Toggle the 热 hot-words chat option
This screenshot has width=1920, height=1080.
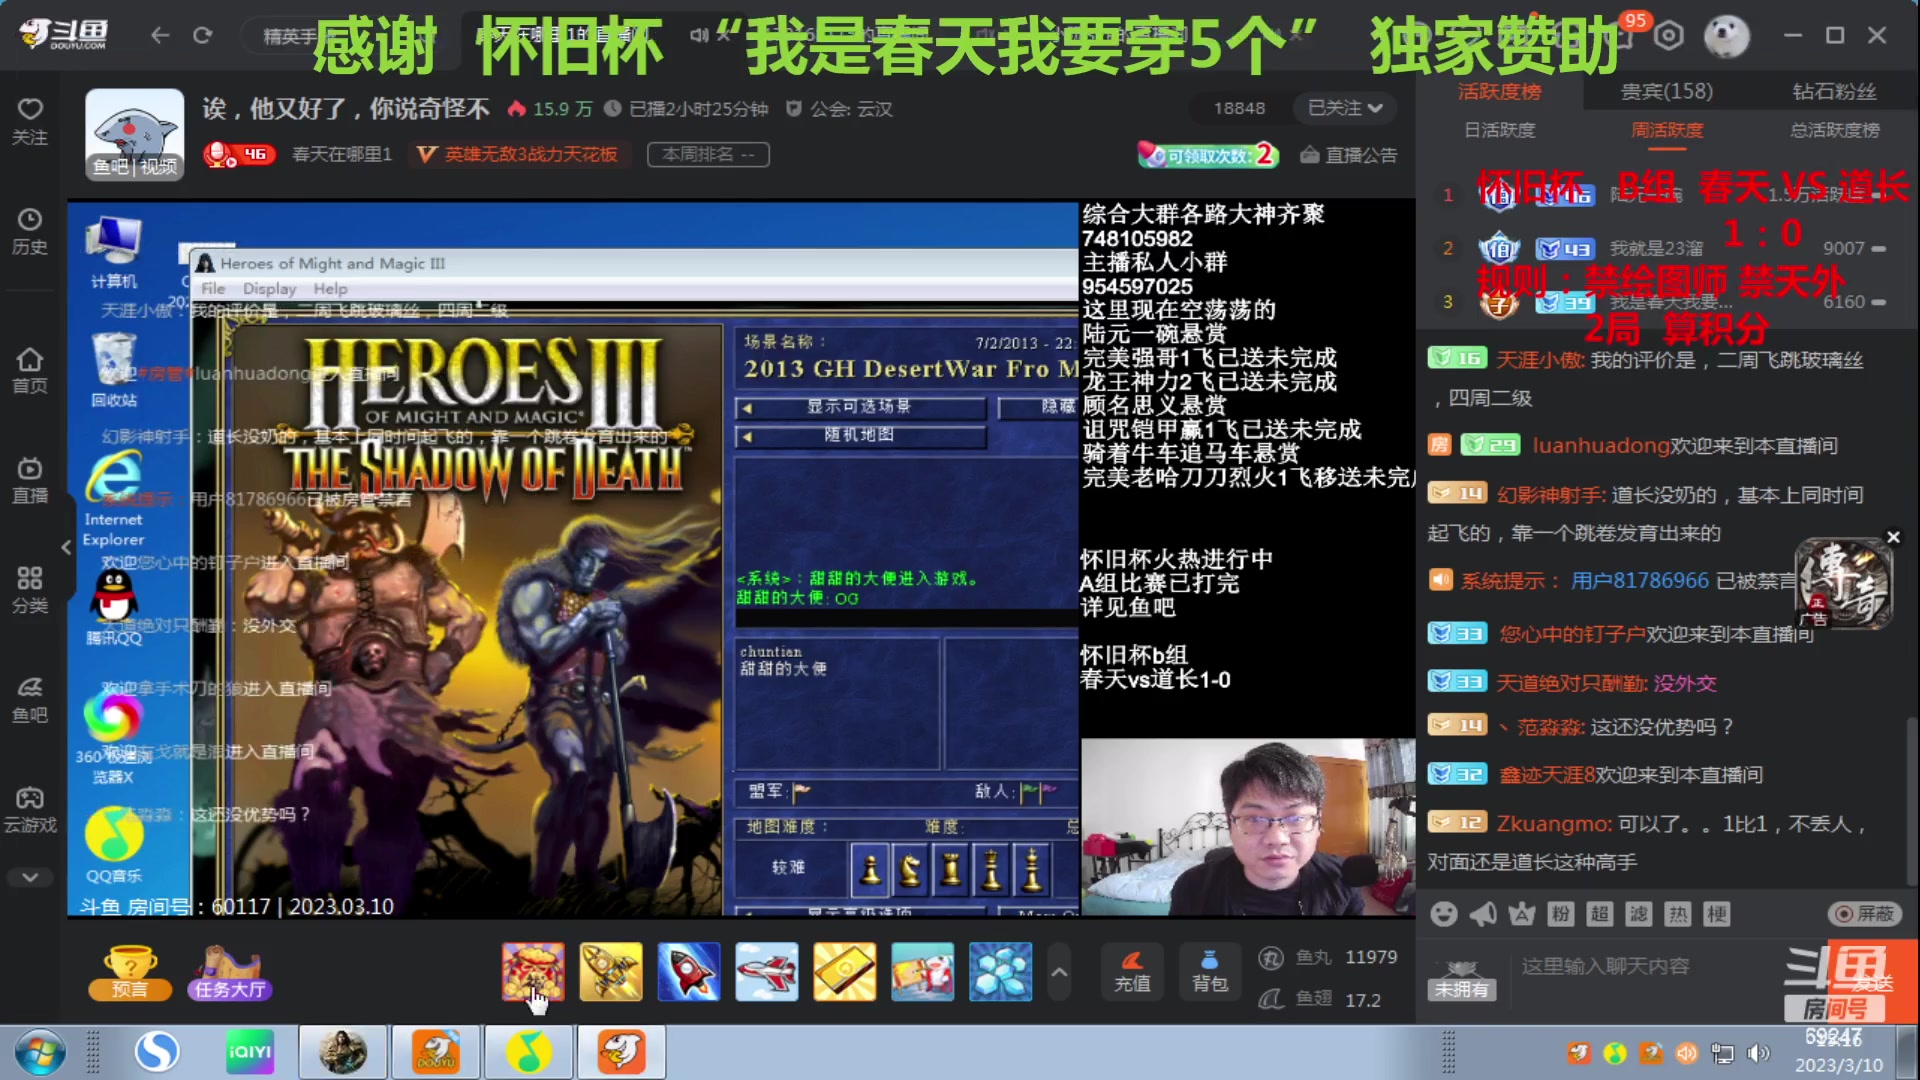1678,914
